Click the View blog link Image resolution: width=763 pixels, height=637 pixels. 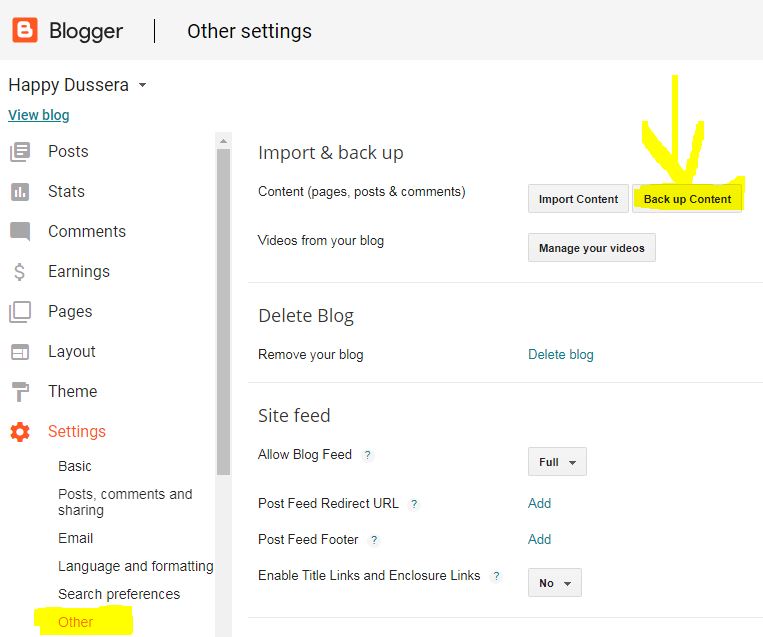click(x=39, y=115)
